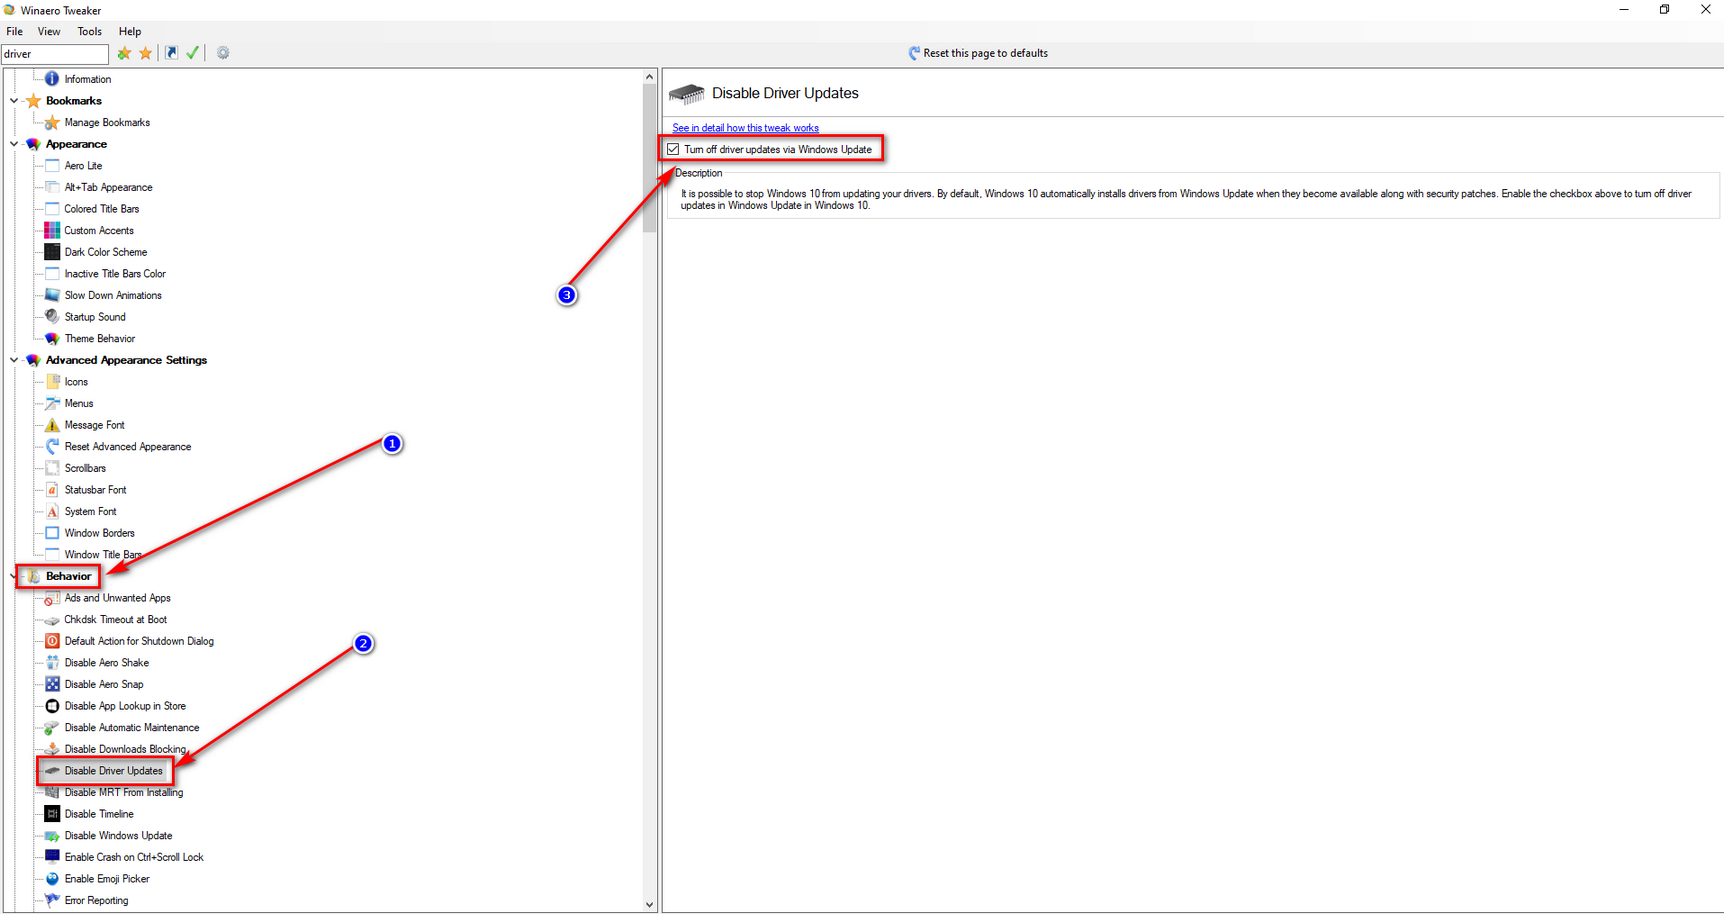
Task: Select the Icons item icon
Action: pyautogui.click(x=52, y=381)
